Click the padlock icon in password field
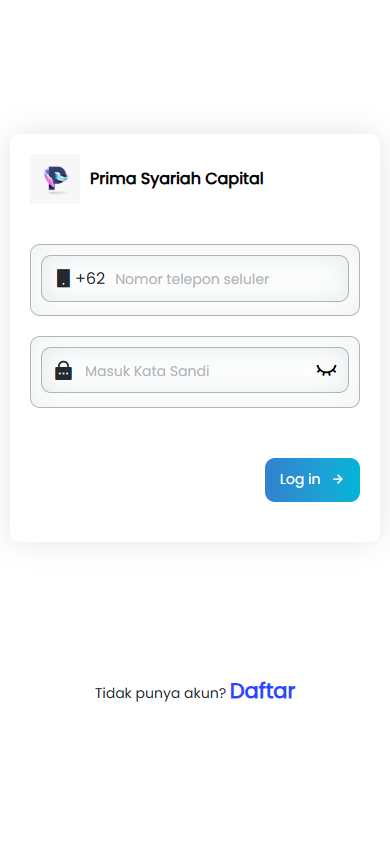The width and height of the screenshot is (390, 844). click(63, 371)
